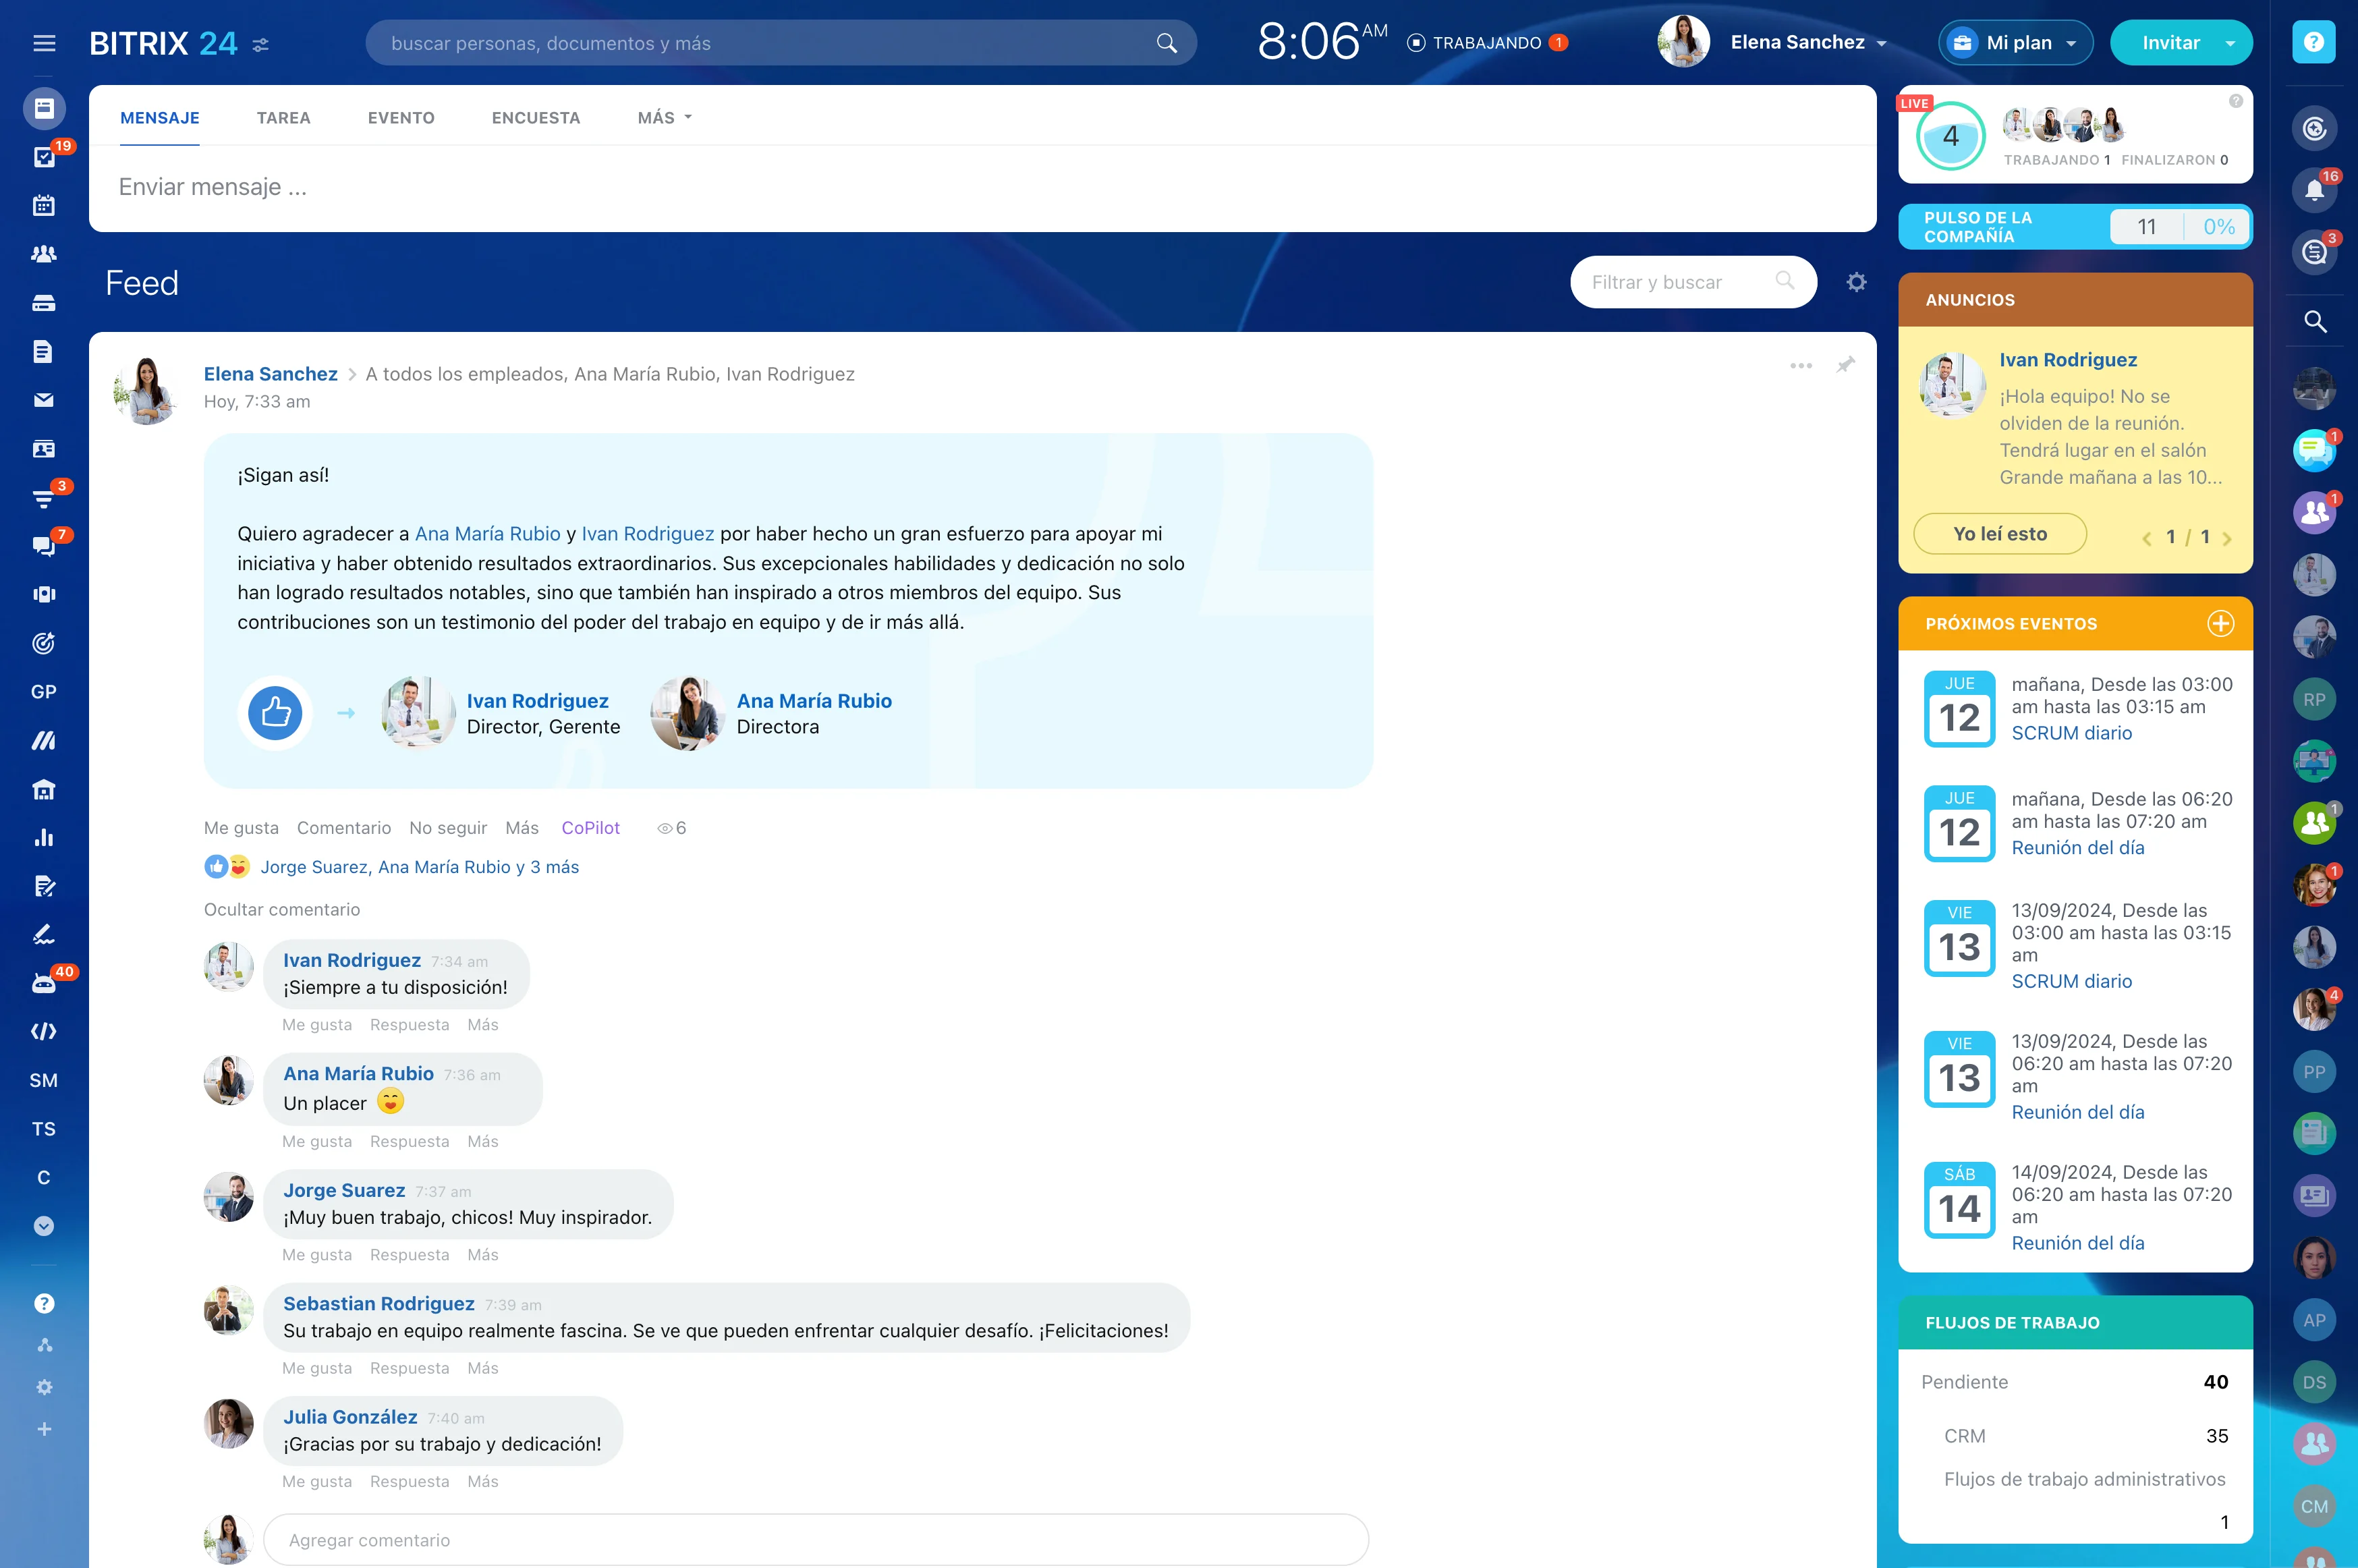Open feed settings gear icon
The height and width of the screenshot is (1568, 2358).
(1856, 282)
